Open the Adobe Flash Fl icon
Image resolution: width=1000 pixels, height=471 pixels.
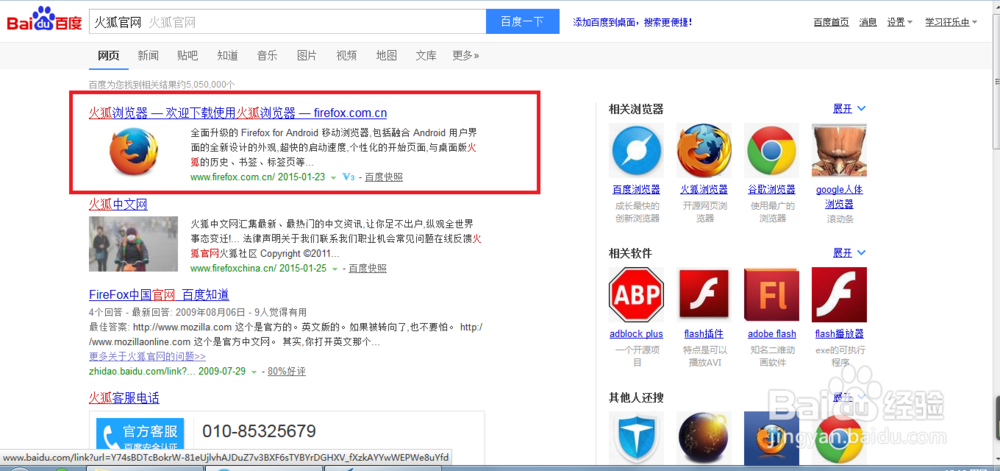(771, 294)
